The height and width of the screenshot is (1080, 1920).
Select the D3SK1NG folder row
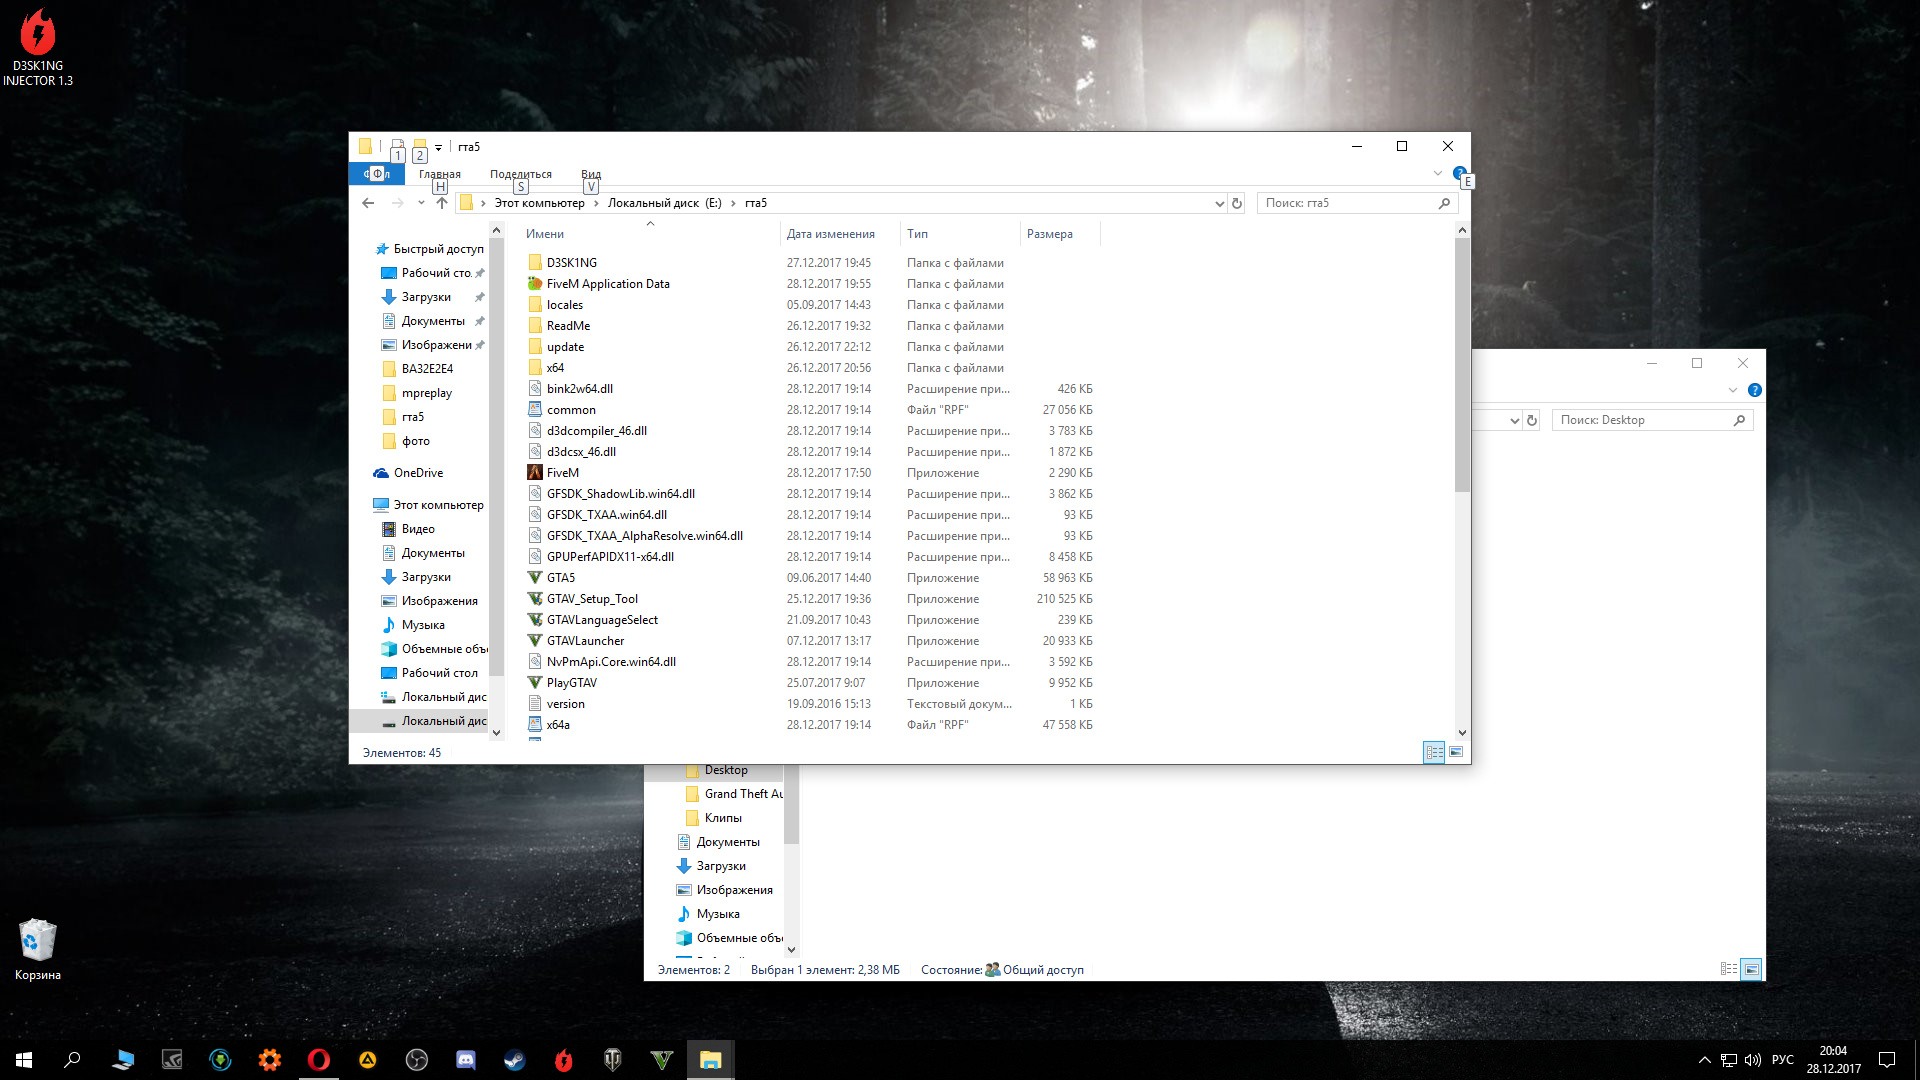point(810,263)
